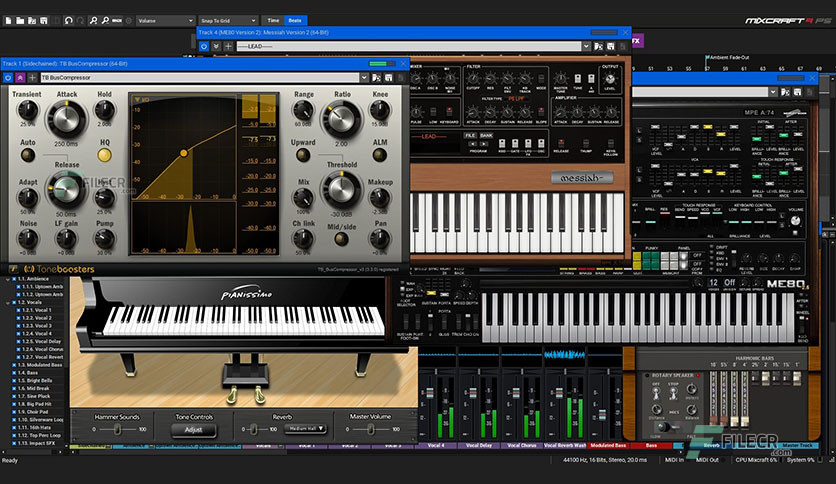Image resolution: width=836 pixels, height=484 pixels.
Task: Click the double-chevron icon in Messiah window
Action: [216, 46]
